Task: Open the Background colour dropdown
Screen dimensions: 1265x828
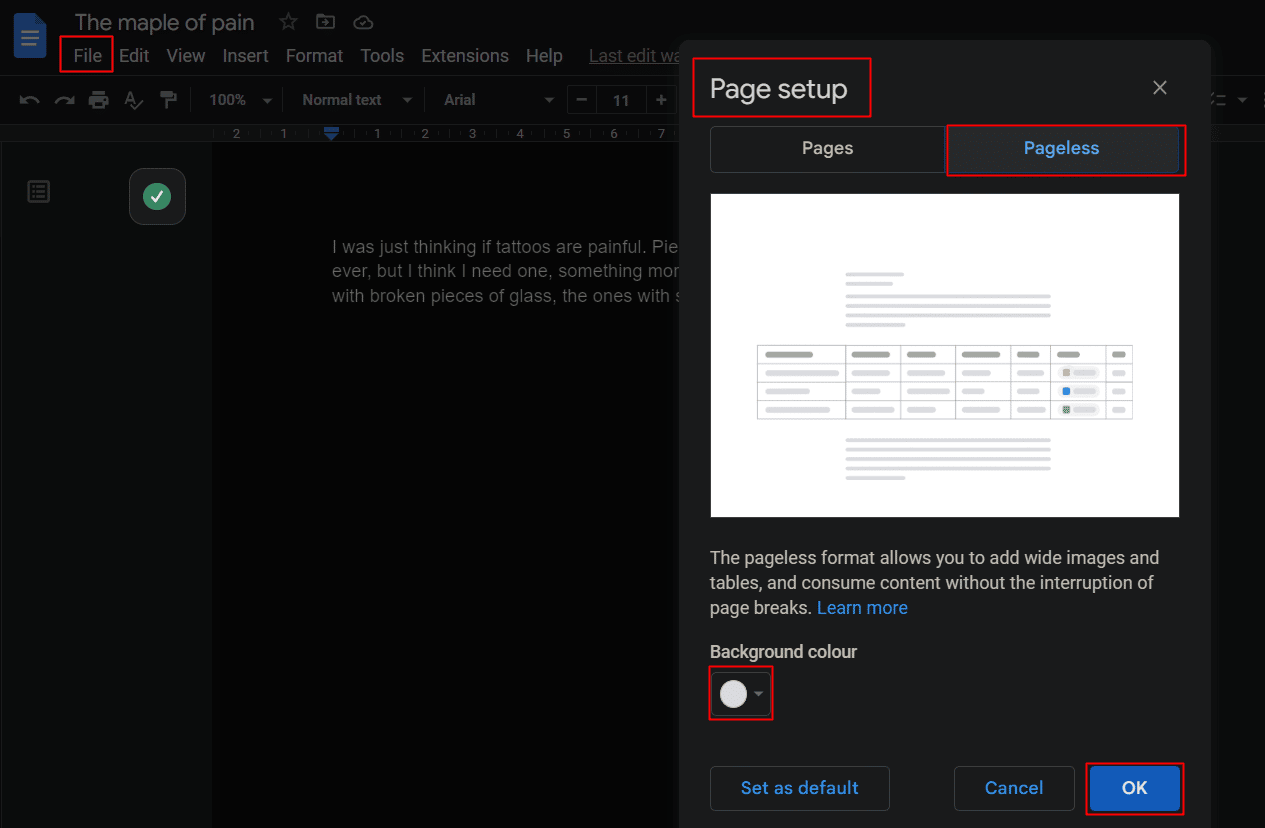Action: [x=742, y=693]
